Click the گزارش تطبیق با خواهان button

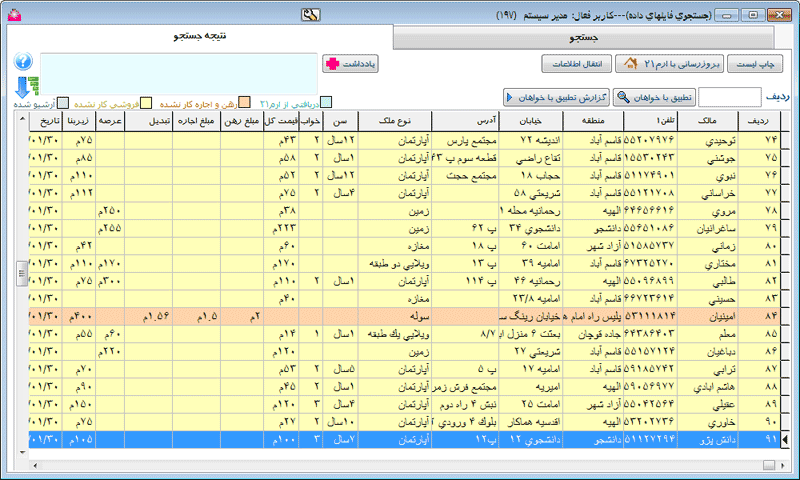point(557,97)
